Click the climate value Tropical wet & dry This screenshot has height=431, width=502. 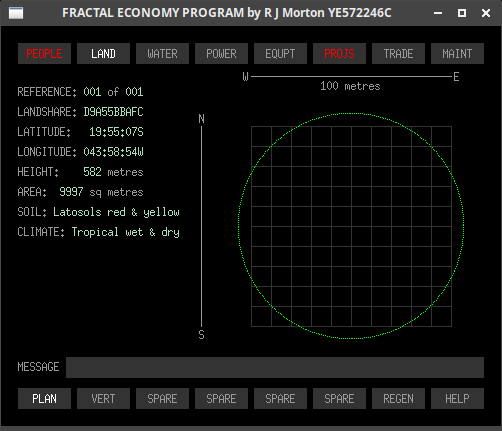(x=126, y=232)
